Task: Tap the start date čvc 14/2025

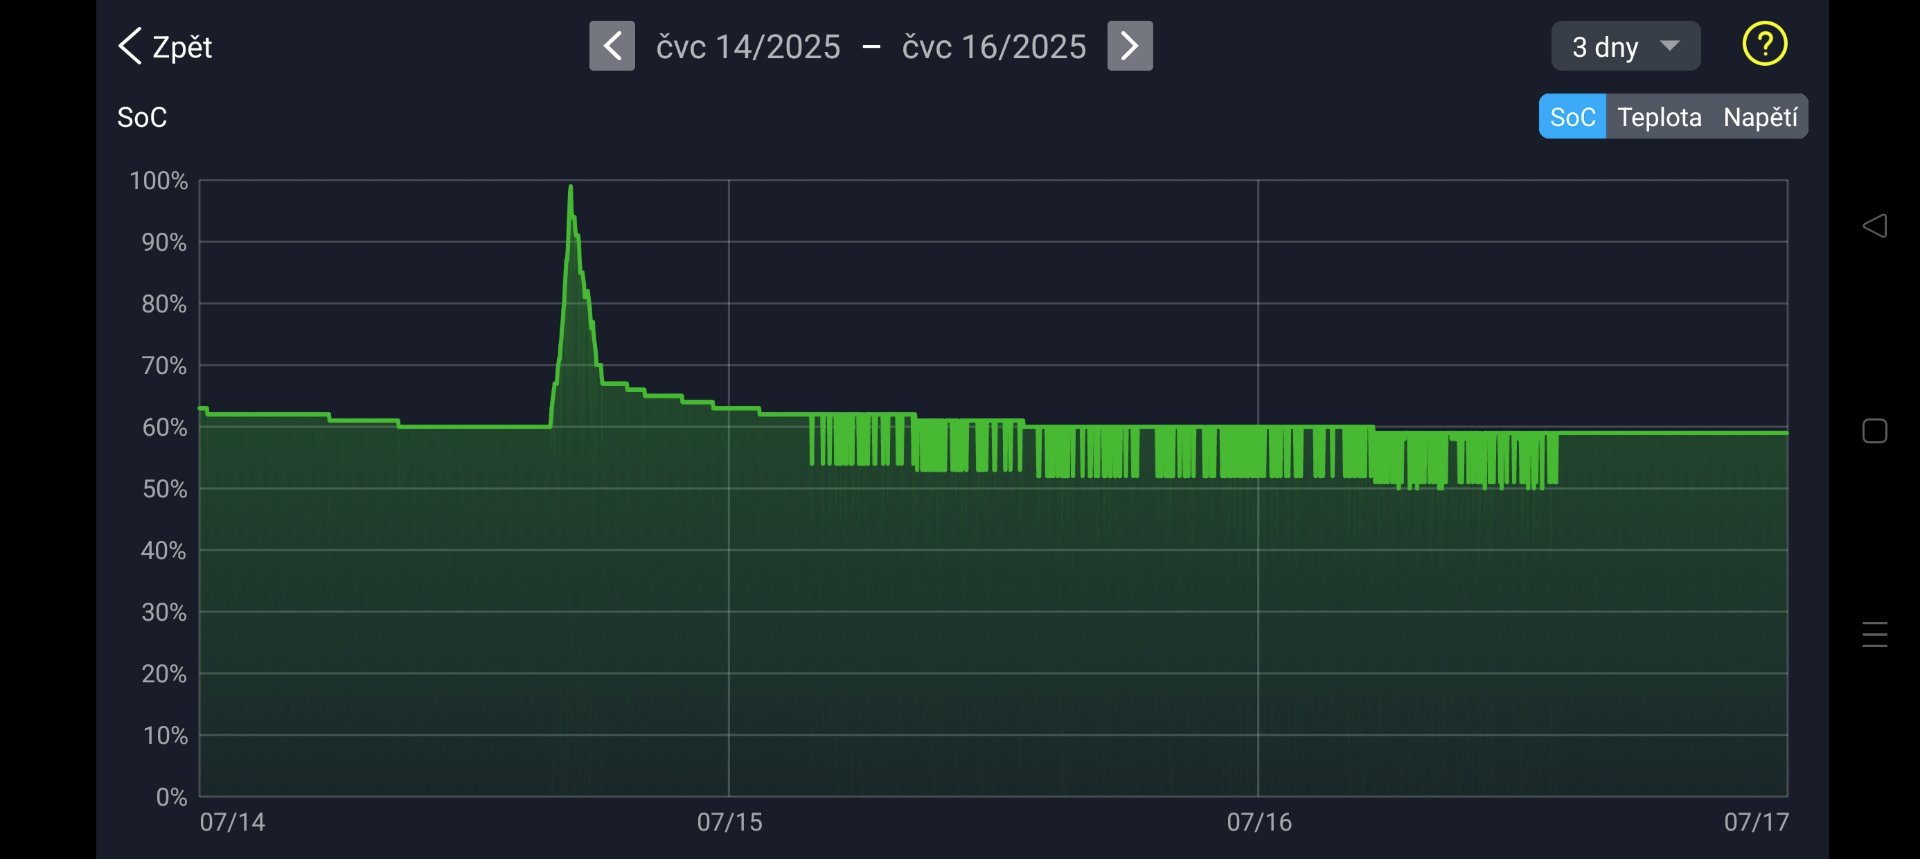Action: pyautogui.click(x=748, y=47)
